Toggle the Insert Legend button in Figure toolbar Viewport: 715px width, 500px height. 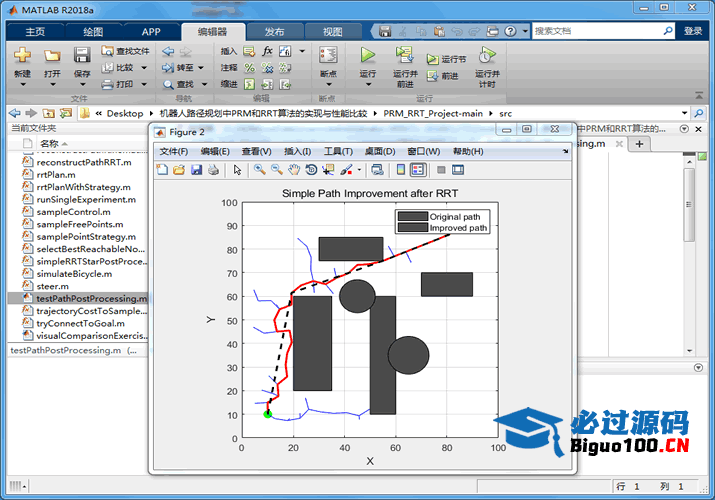[x=417, y=170]
